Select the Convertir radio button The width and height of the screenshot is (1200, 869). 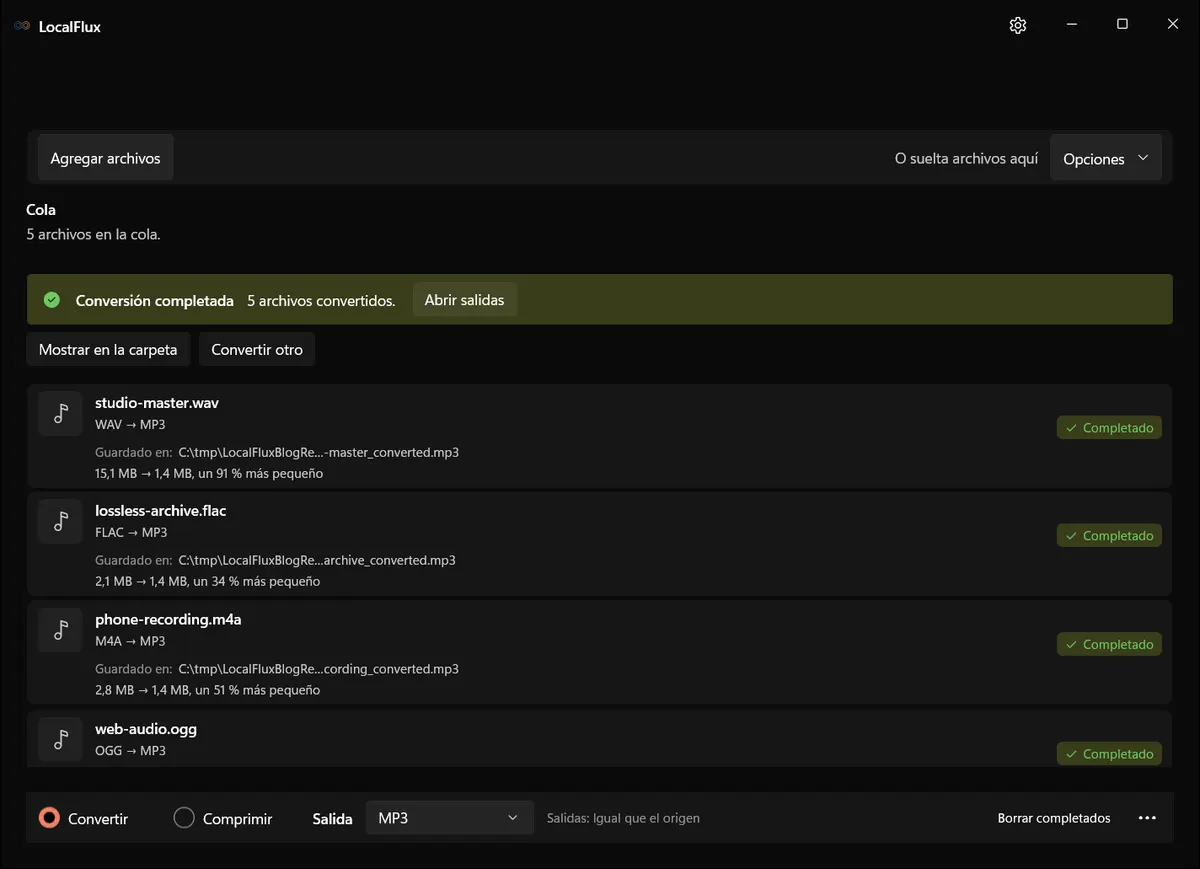coord(49,818)
